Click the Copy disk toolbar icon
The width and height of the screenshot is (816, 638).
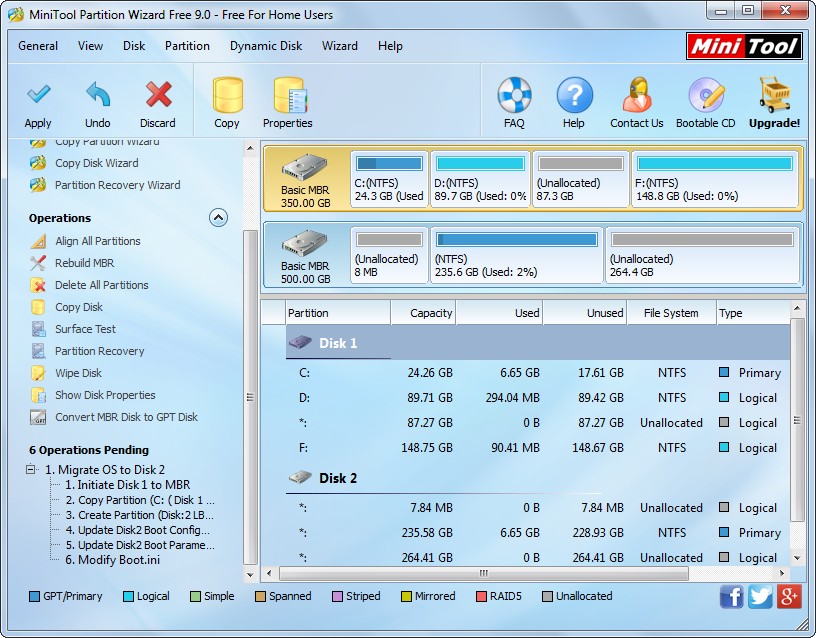[x=227, y=95]
